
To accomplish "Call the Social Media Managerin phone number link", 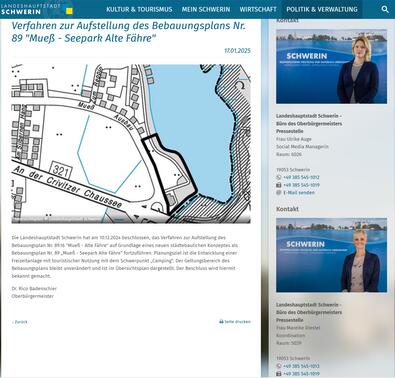I will [x=301, y=177].
